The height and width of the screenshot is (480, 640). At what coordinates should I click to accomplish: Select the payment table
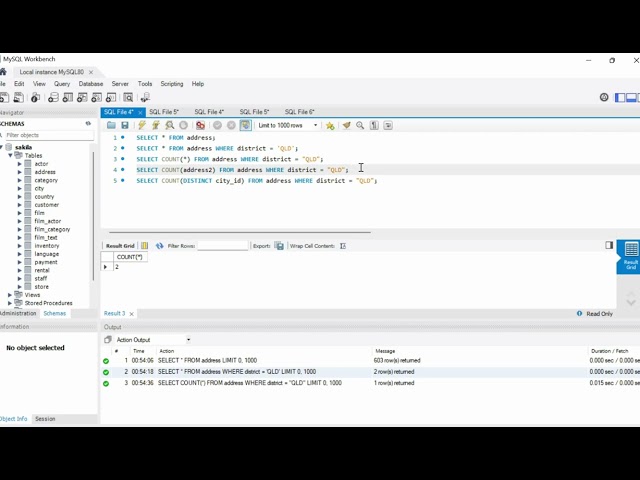46,262
